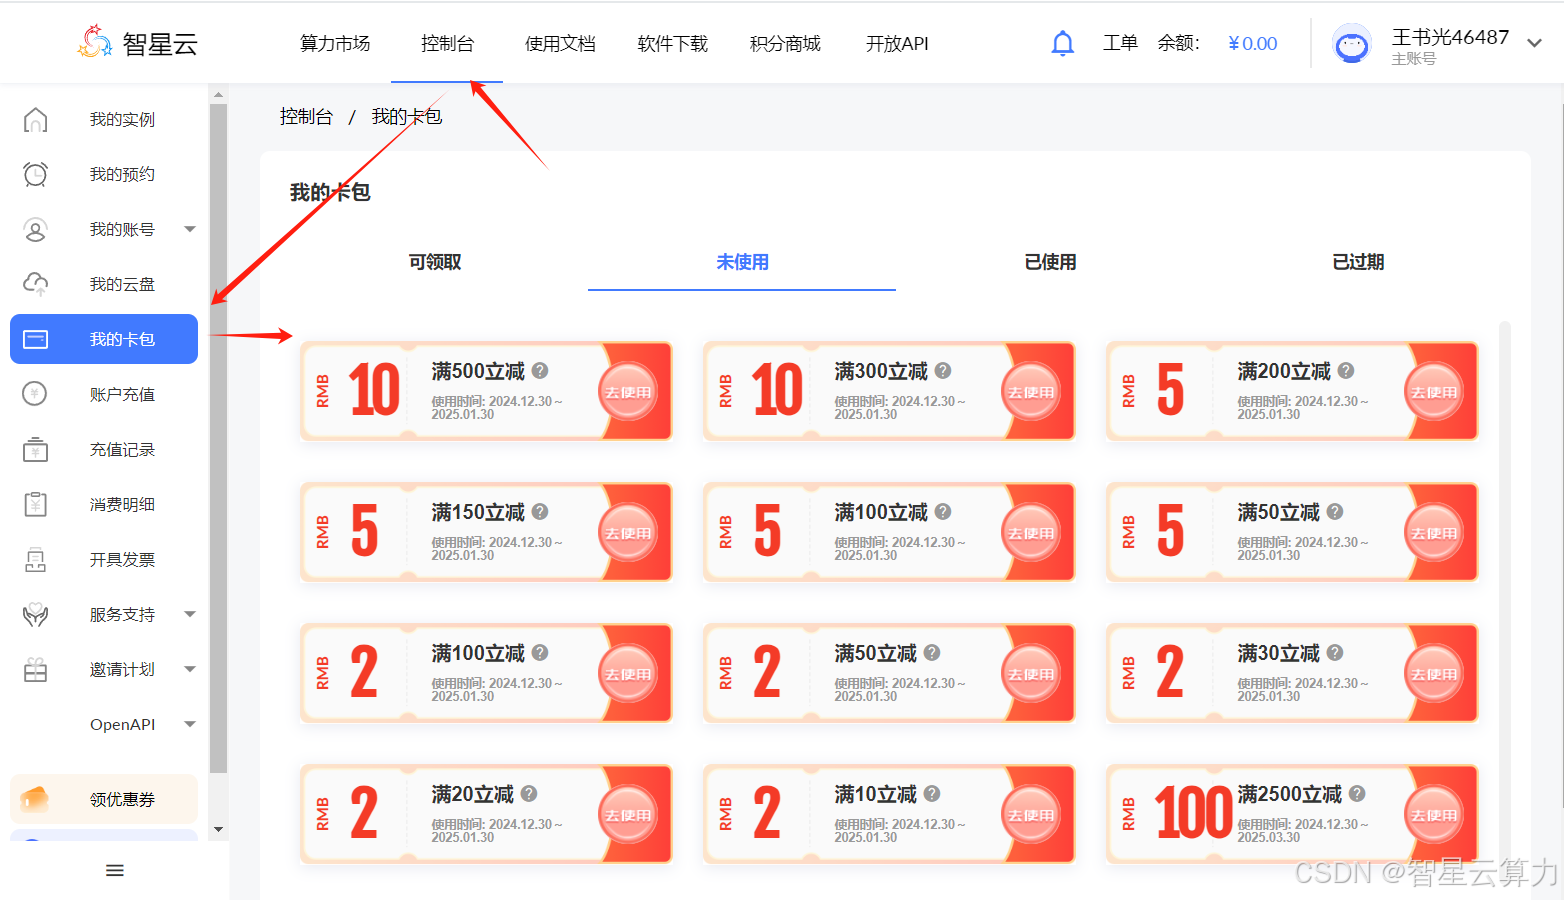Switch to 已过期 tab

pos(1358,262)
